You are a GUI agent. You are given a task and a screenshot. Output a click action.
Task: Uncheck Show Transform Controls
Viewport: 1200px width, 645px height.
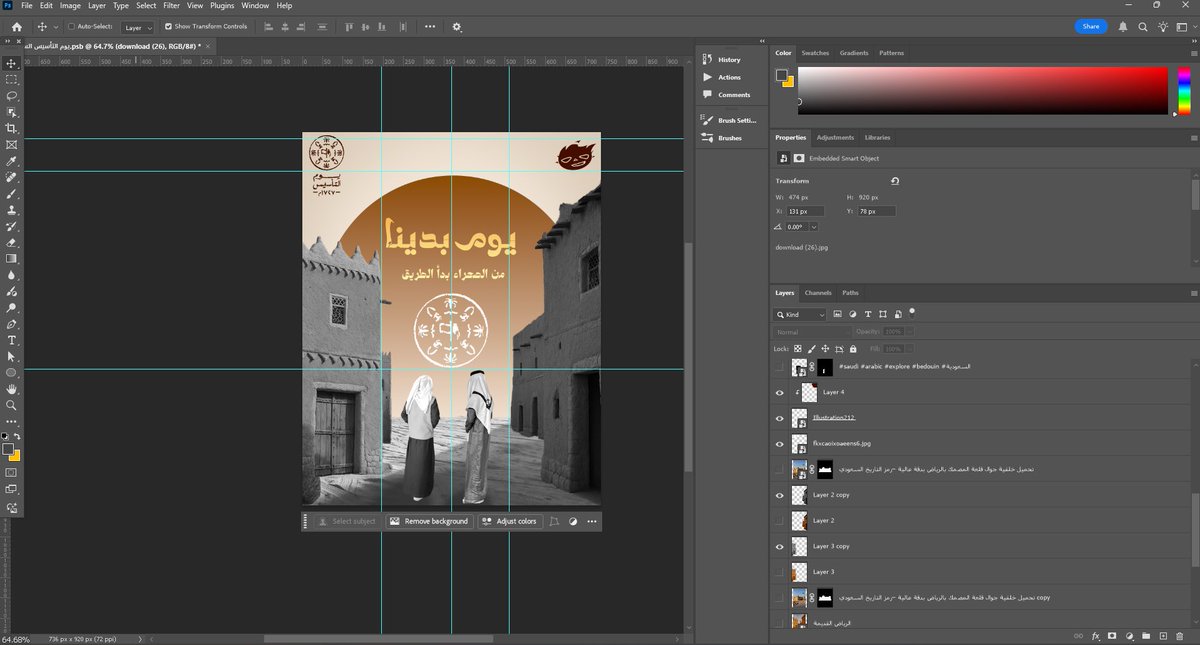168,27
